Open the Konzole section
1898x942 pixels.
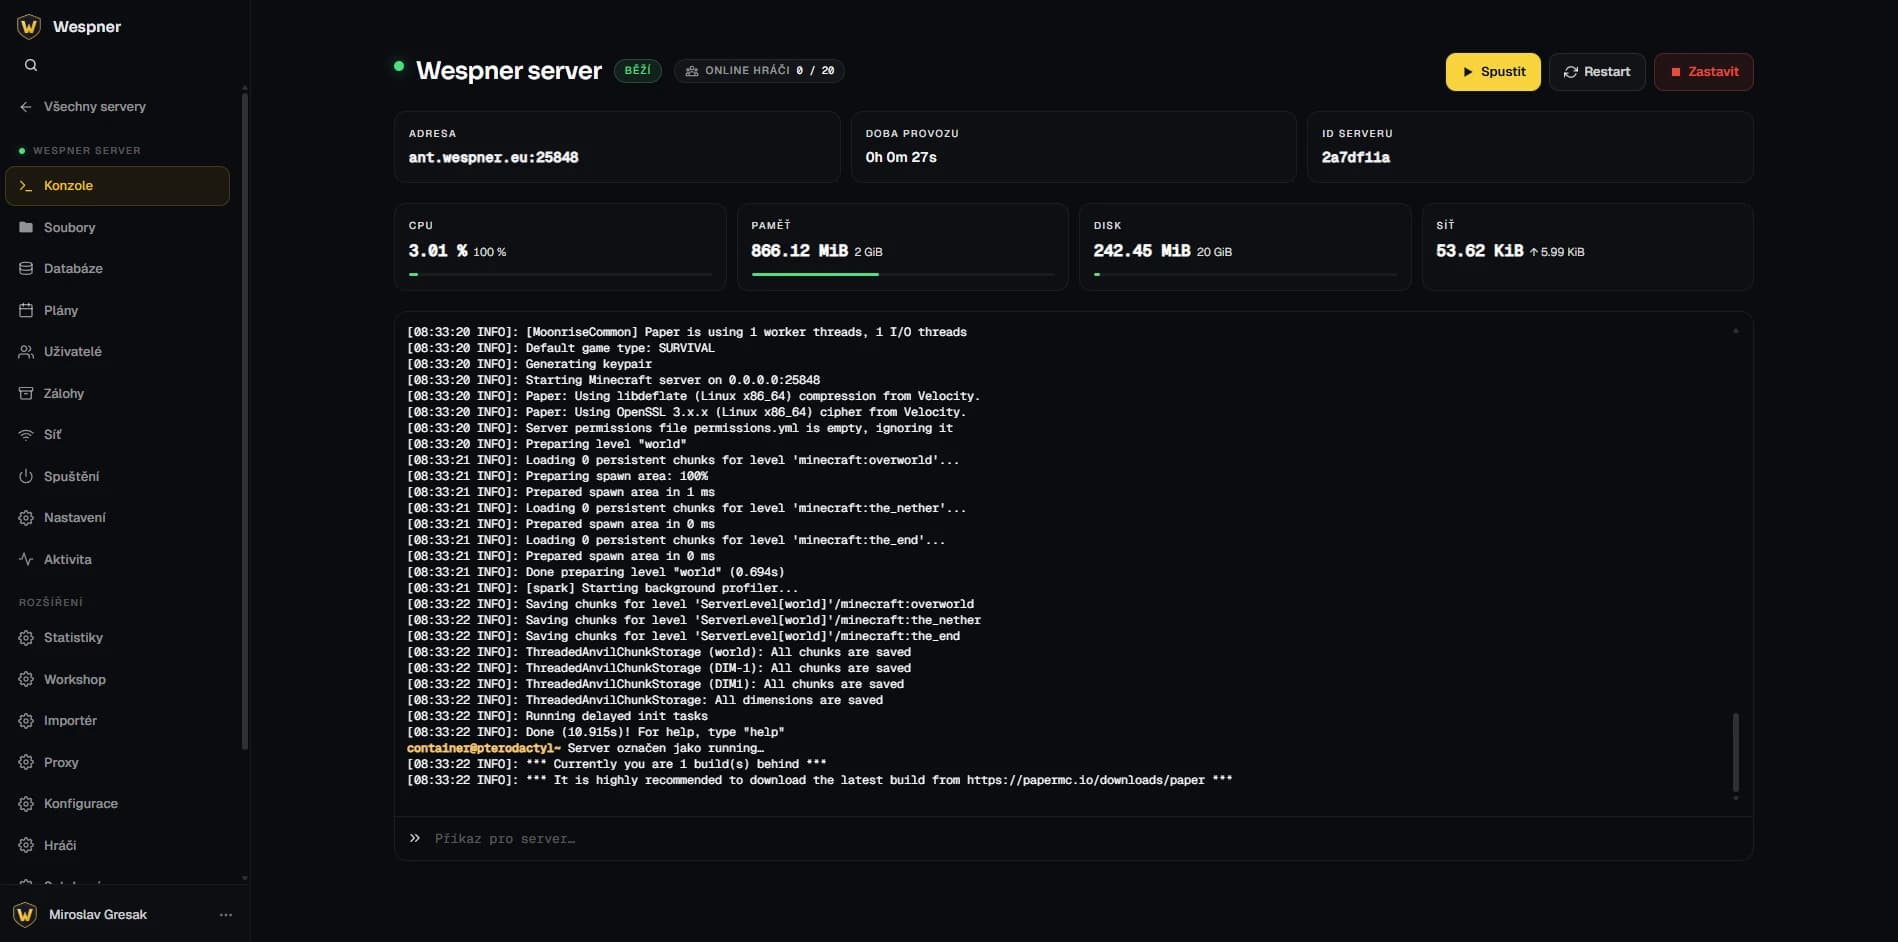pyautogui.click(x=117, y=186)
